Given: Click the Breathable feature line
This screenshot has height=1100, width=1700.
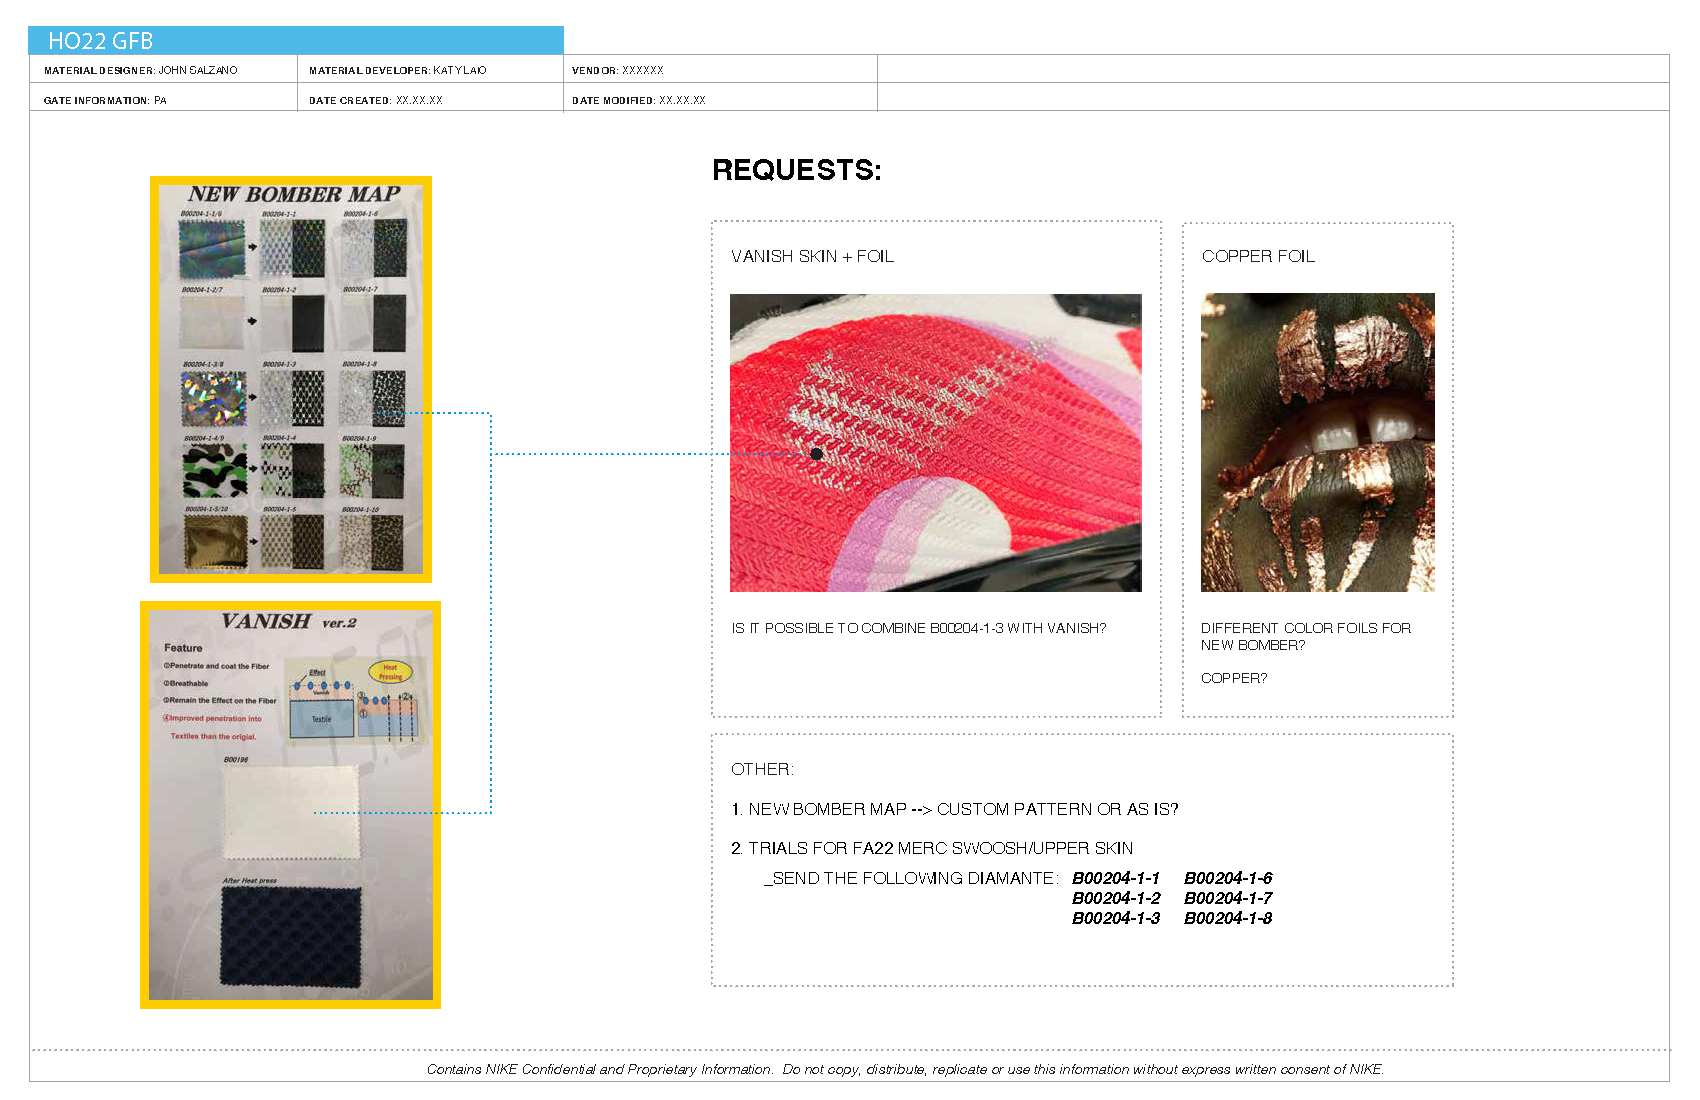Looking at the screenshot, I should pyautogui.click(x=186, y=684).
